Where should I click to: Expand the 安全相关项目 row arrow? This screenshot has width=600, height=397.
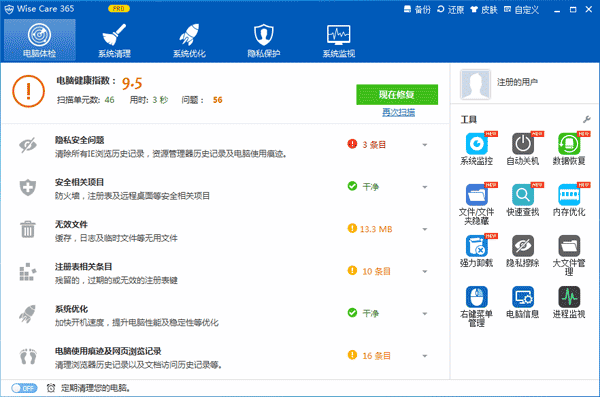[x=425, y=187]
